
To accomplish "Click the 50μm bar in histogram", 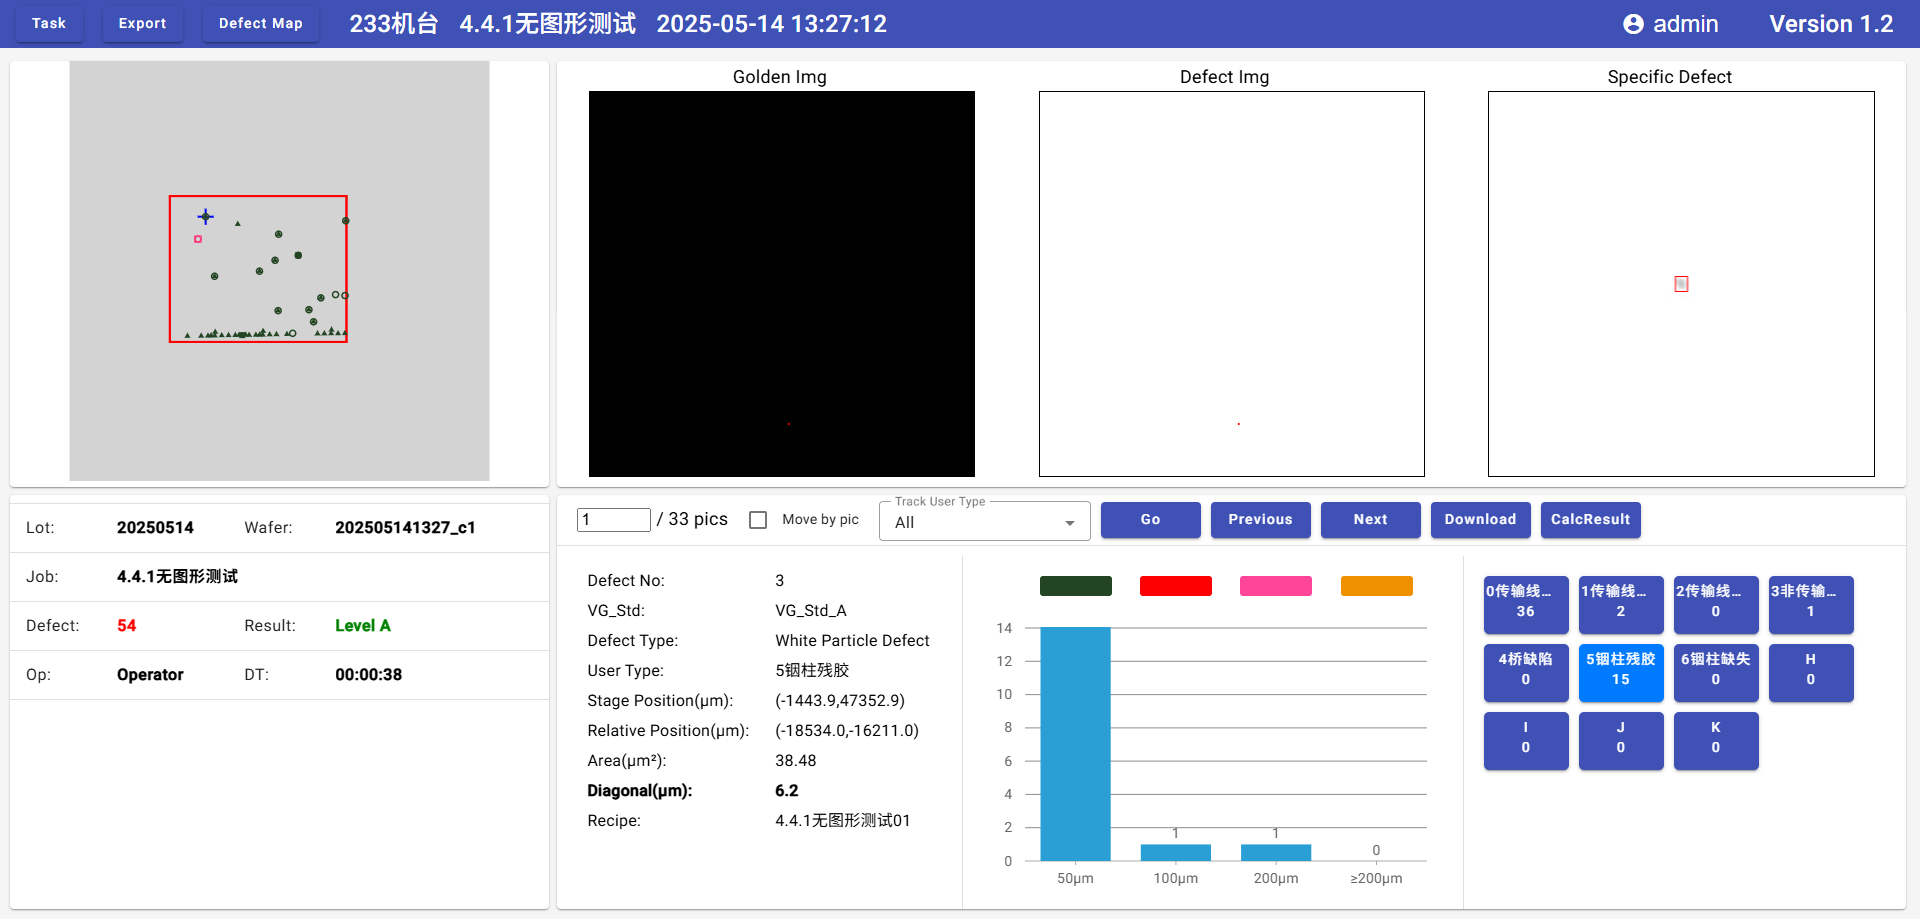I will pyautogui.click(x=1075, y=743).
